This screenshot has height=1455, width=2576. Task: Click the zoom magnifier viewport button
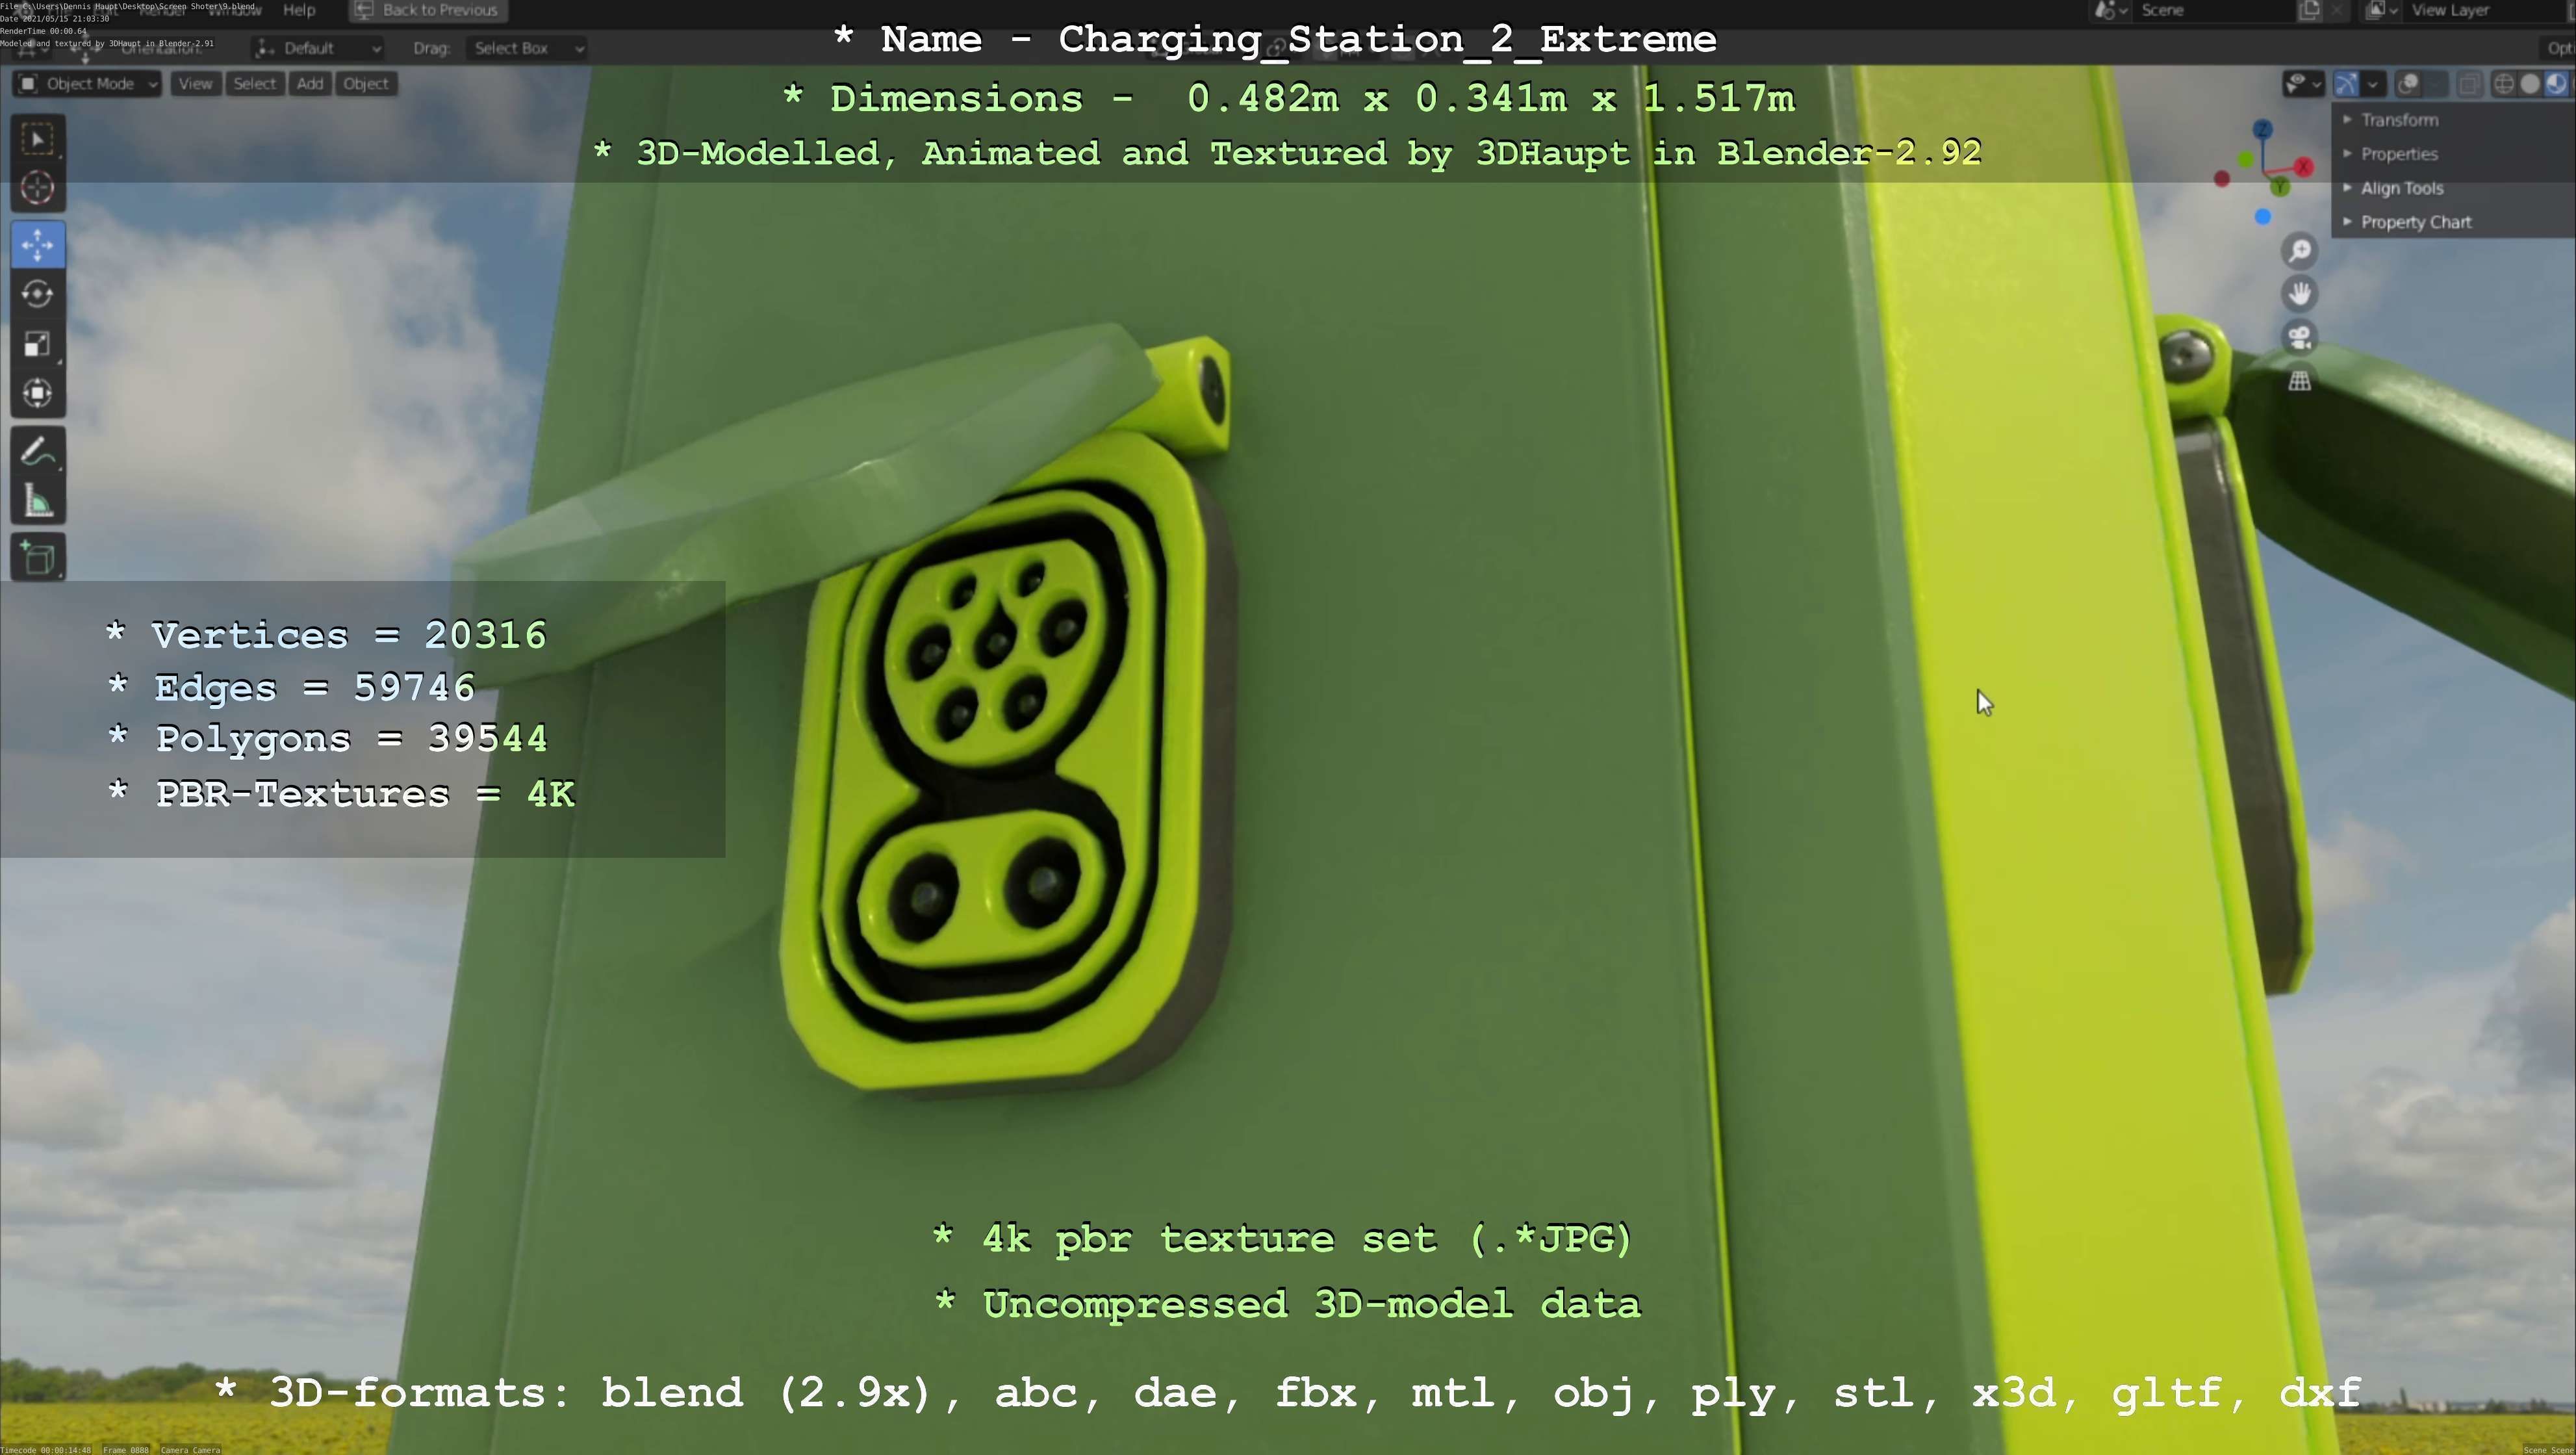(x=2300, y=250)
